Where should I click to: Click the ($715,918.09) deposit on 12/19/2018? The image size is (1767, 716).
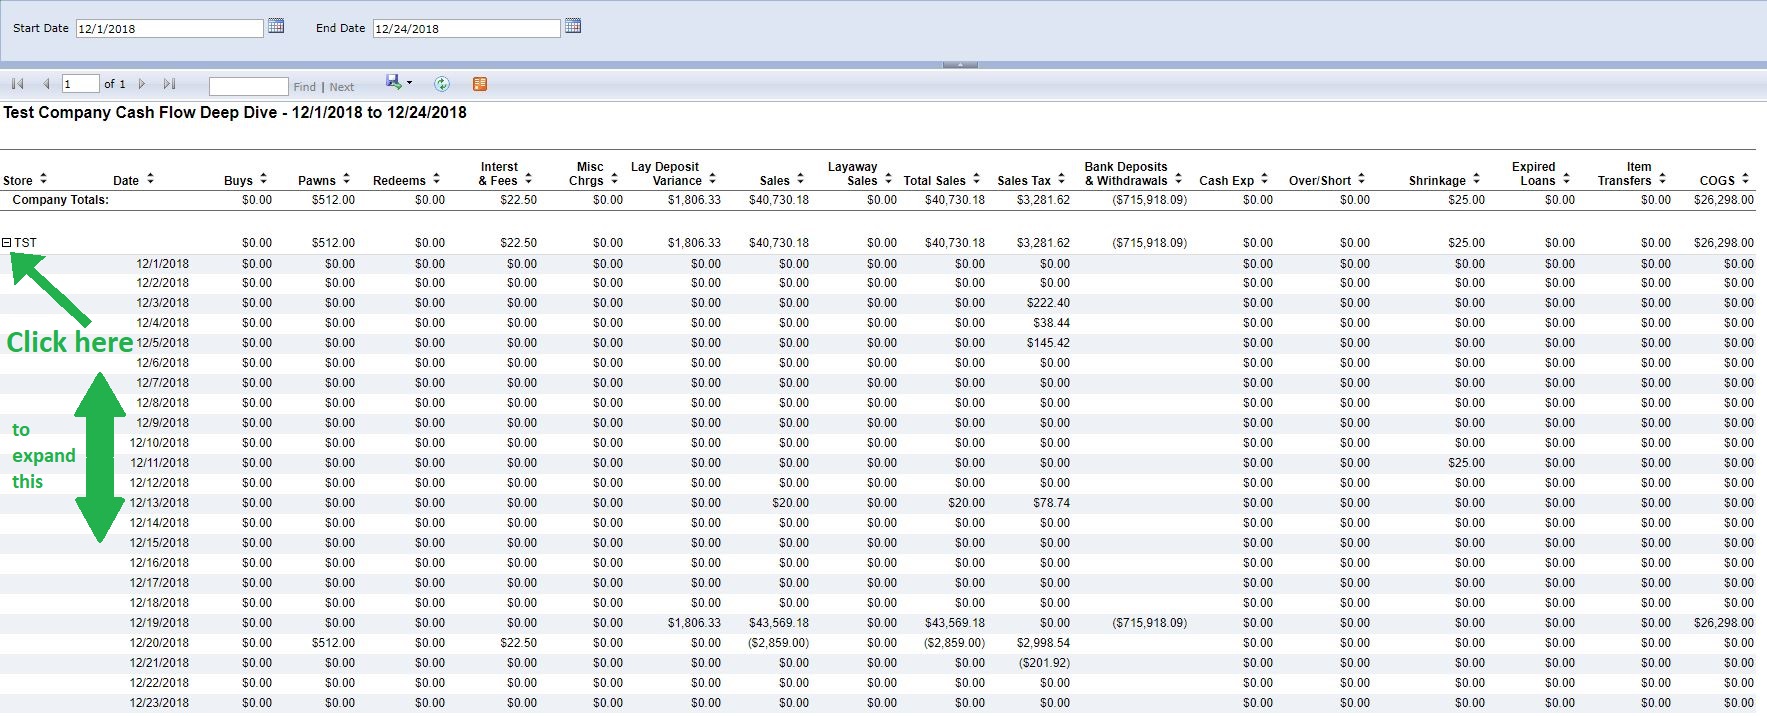[1149, 623]
